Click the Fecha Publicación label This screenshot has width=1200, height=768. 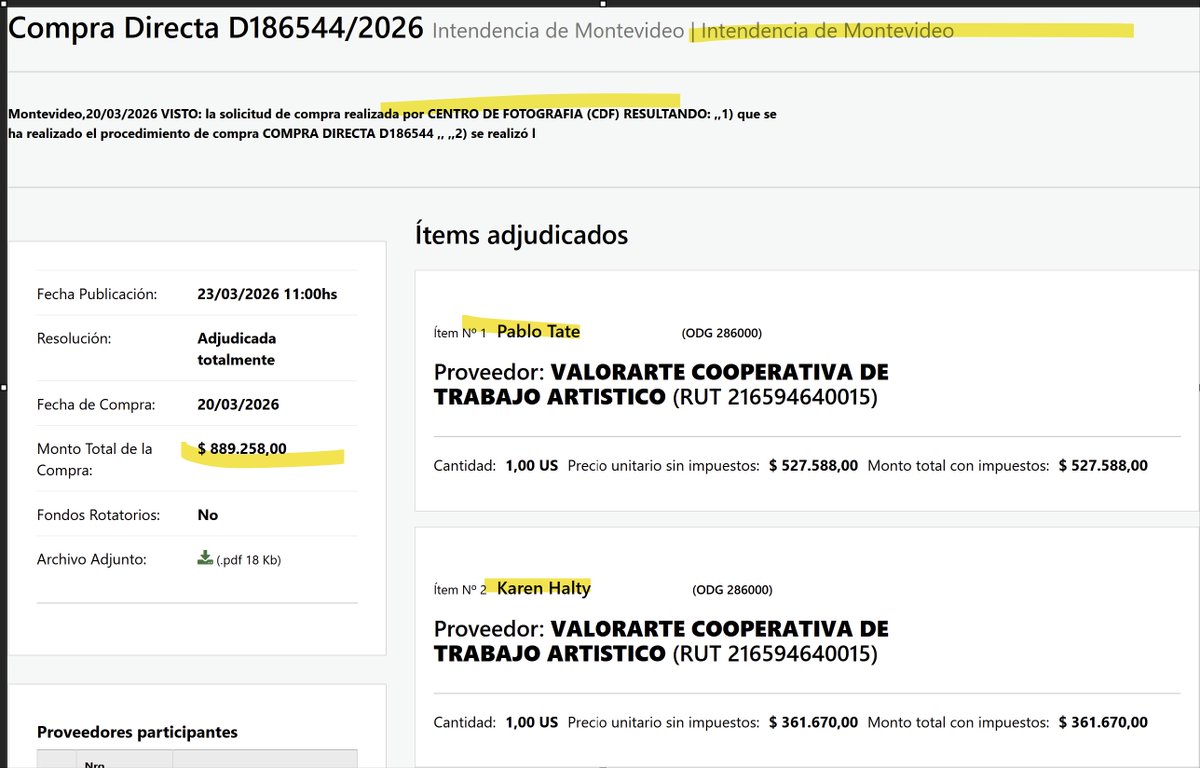coord(97,294)
